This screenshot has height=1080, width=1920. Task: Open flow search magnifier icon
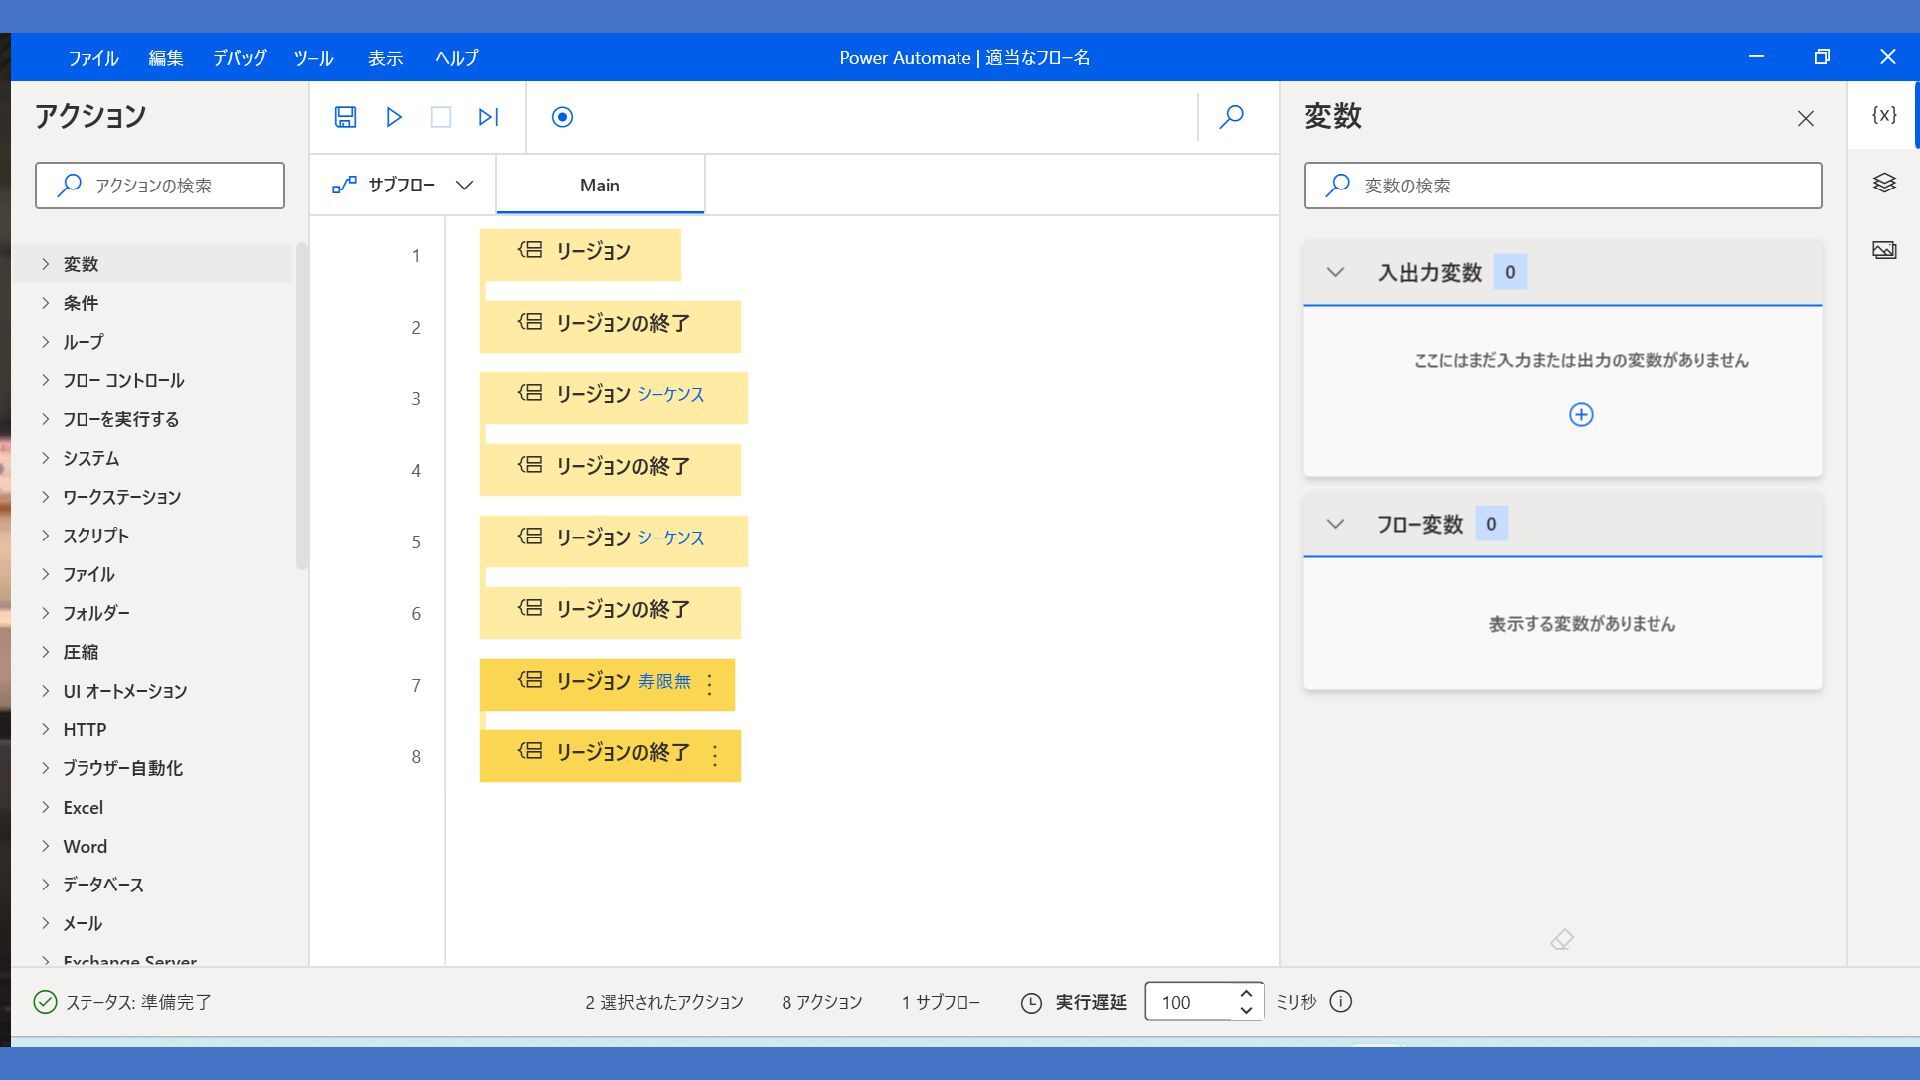[x=1231, y=117]
